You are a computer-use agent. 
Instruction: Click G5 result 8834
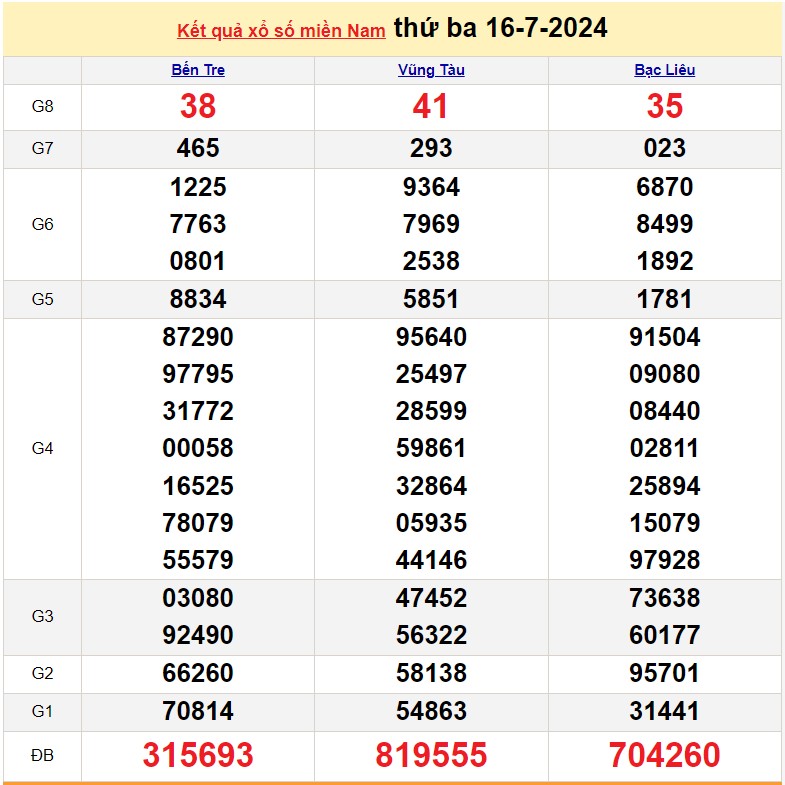coord(198,299)
